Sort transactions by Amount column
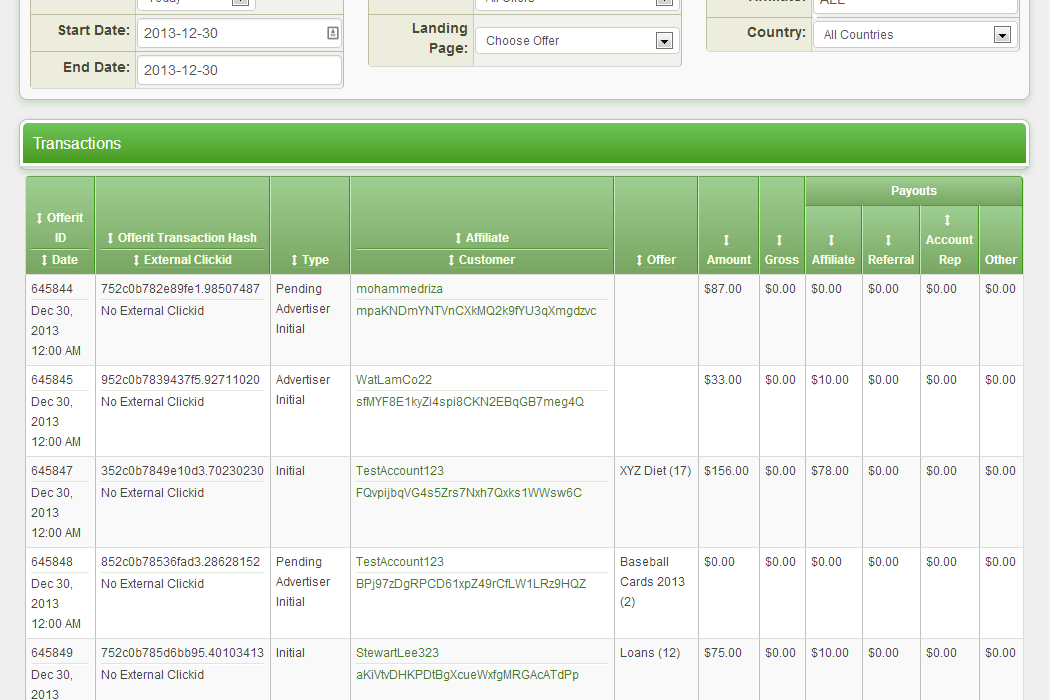1050x700 pixels. click(728, 250)
